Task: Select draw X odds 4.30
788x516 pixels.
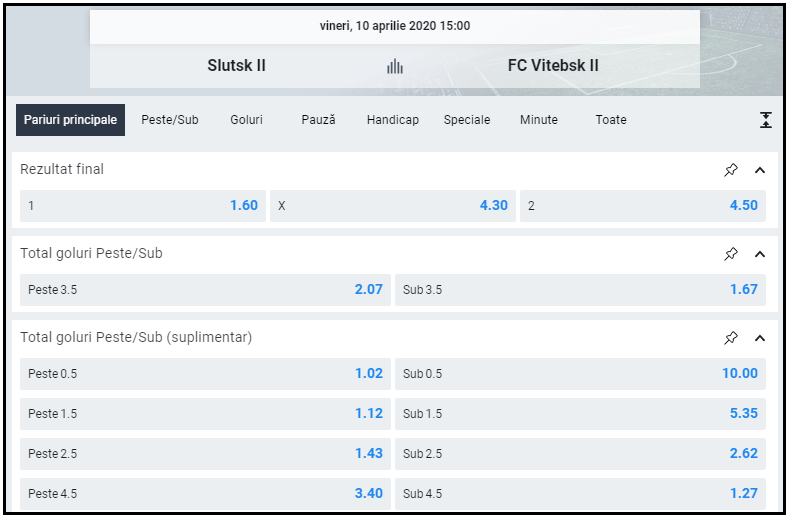Action: [393, 206]
